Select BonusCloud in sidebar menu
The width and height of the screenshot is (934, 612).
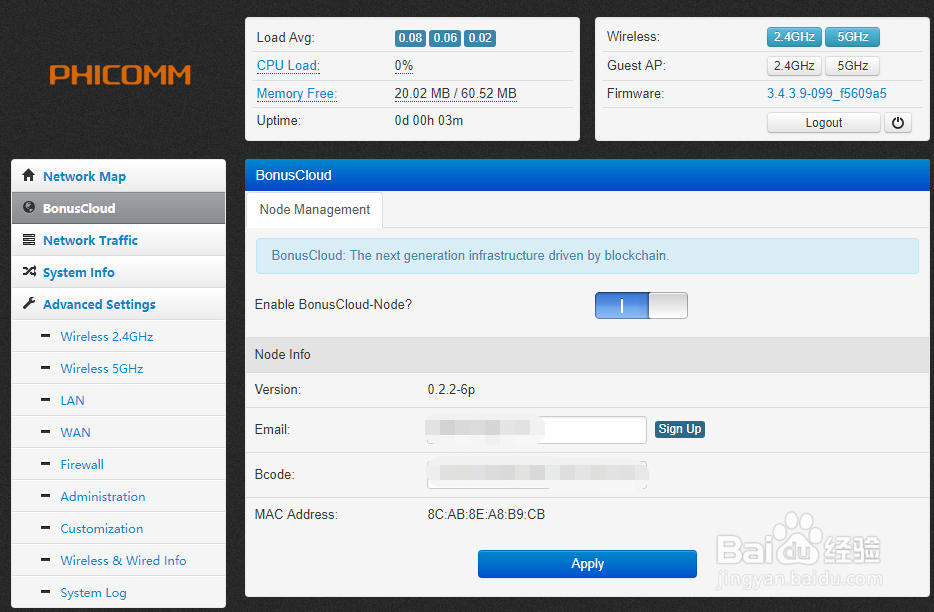pos(119,208)
